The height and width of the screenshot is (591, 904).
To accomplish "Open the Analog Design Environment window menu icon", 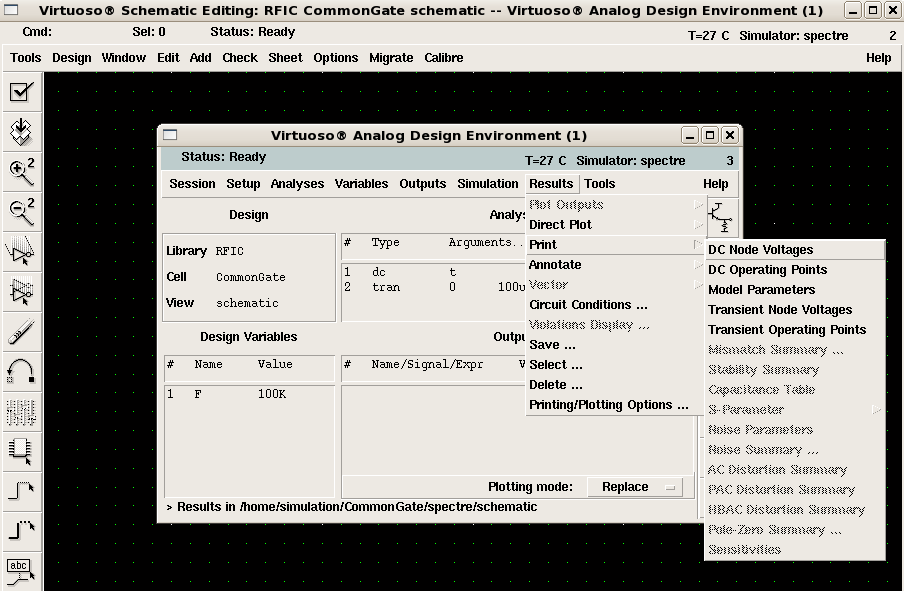I will pos(170,135).
